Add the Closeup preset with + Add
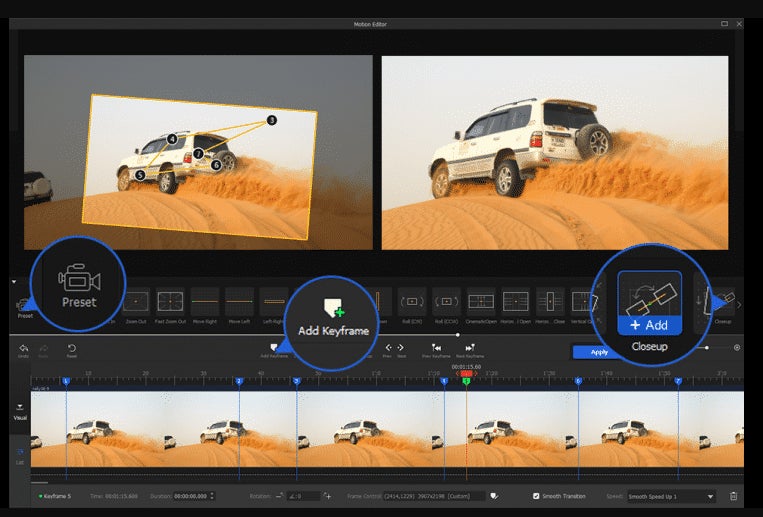The image size is (763, 517). (649, 325)
